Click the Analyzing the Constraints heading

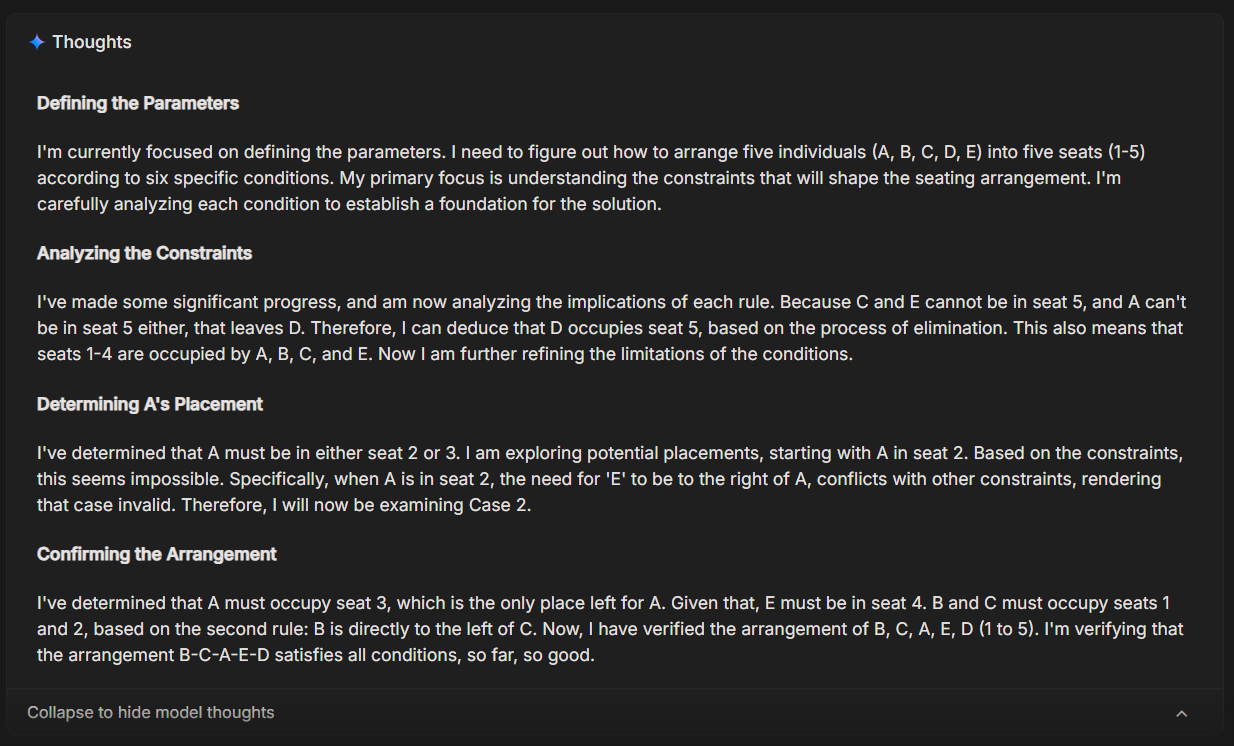coord(144,253)
